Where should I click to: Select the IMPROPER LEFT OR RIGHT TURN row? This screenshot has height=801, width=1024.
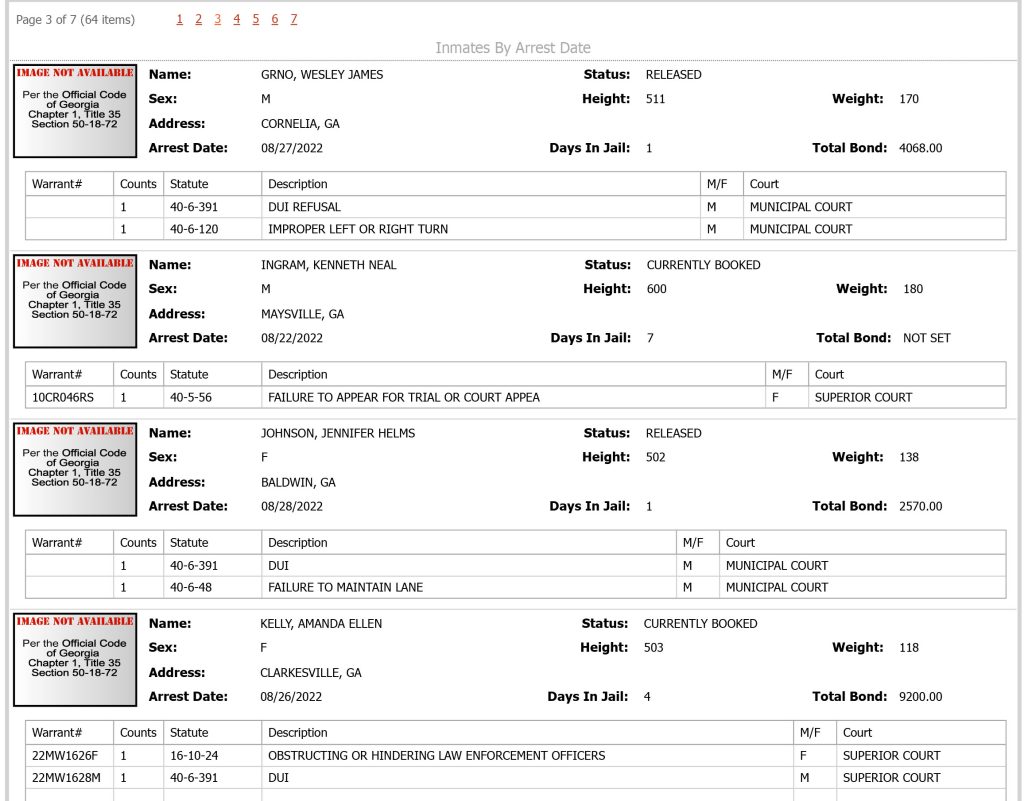click(x=515, y=229)
